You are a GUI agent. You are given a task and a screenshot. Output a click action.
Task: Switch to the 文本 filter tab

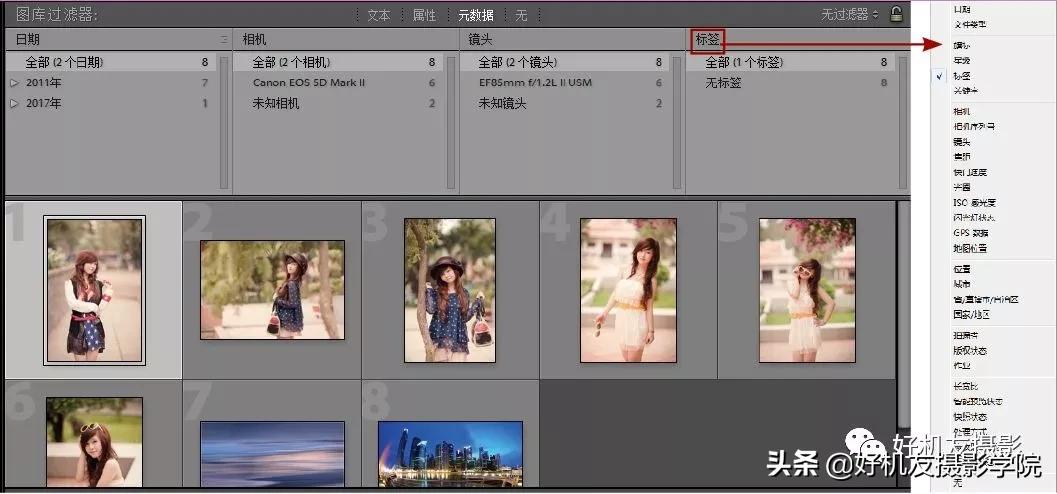(378, 15)
